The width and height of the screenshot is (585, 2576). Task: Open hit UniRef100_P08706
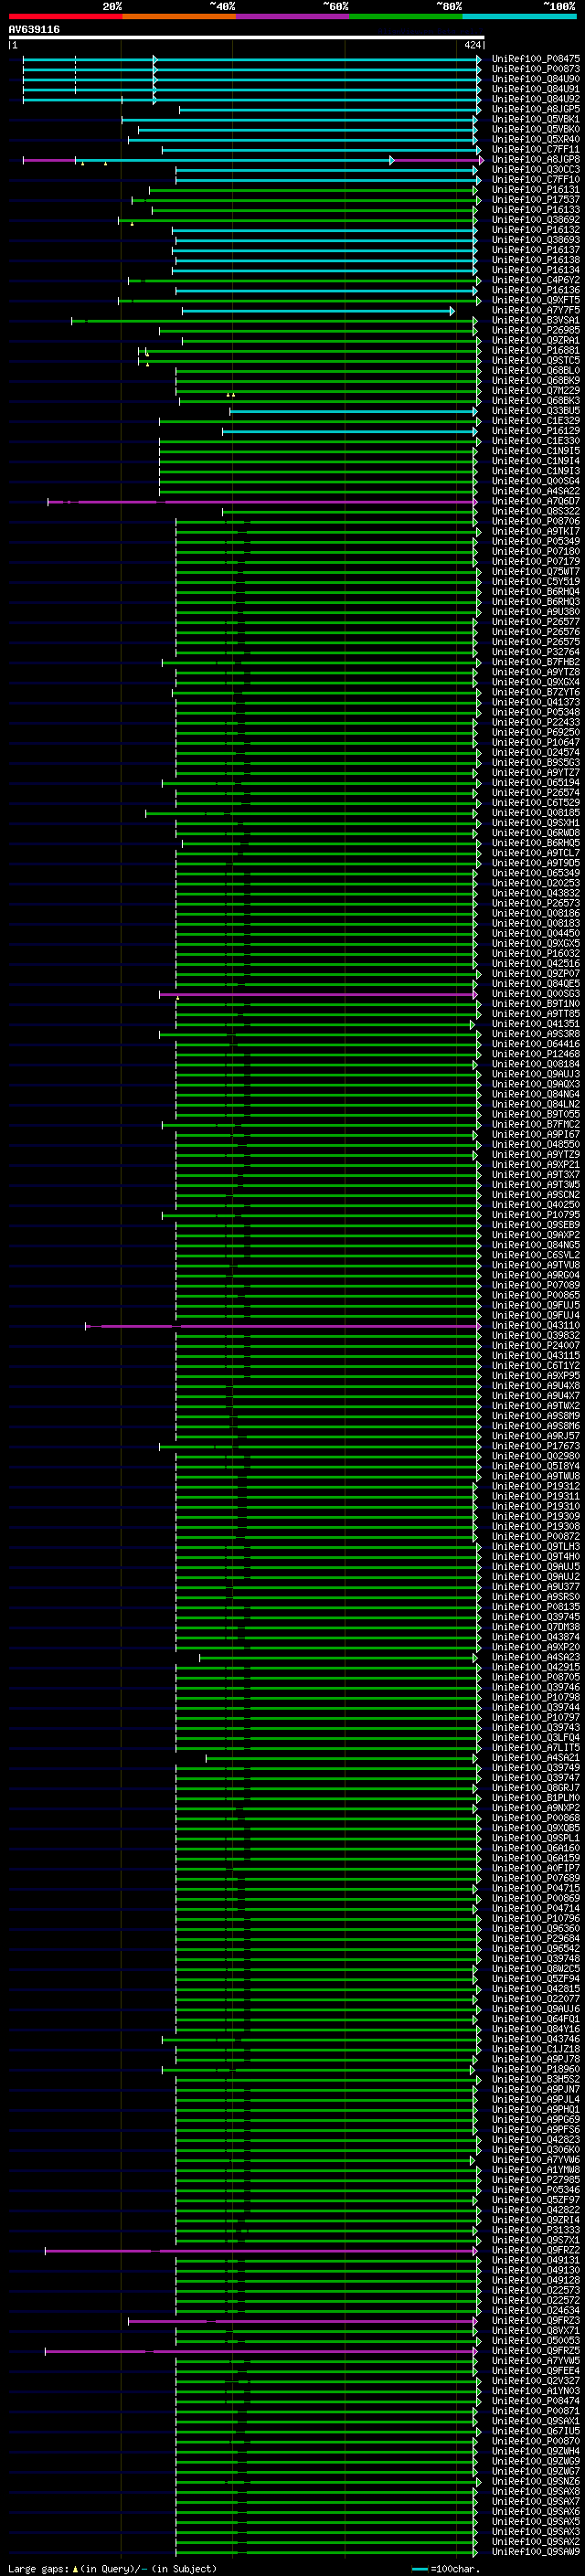tap(536, 521)
